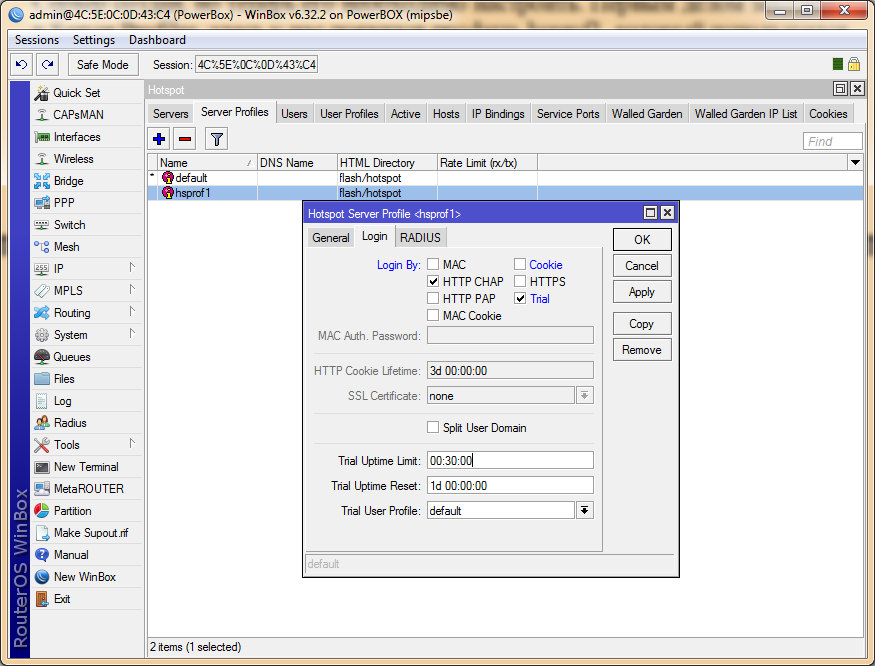Open the Log sidebar item
This screenshot has height=666, width=875.
tap(62, 401)
